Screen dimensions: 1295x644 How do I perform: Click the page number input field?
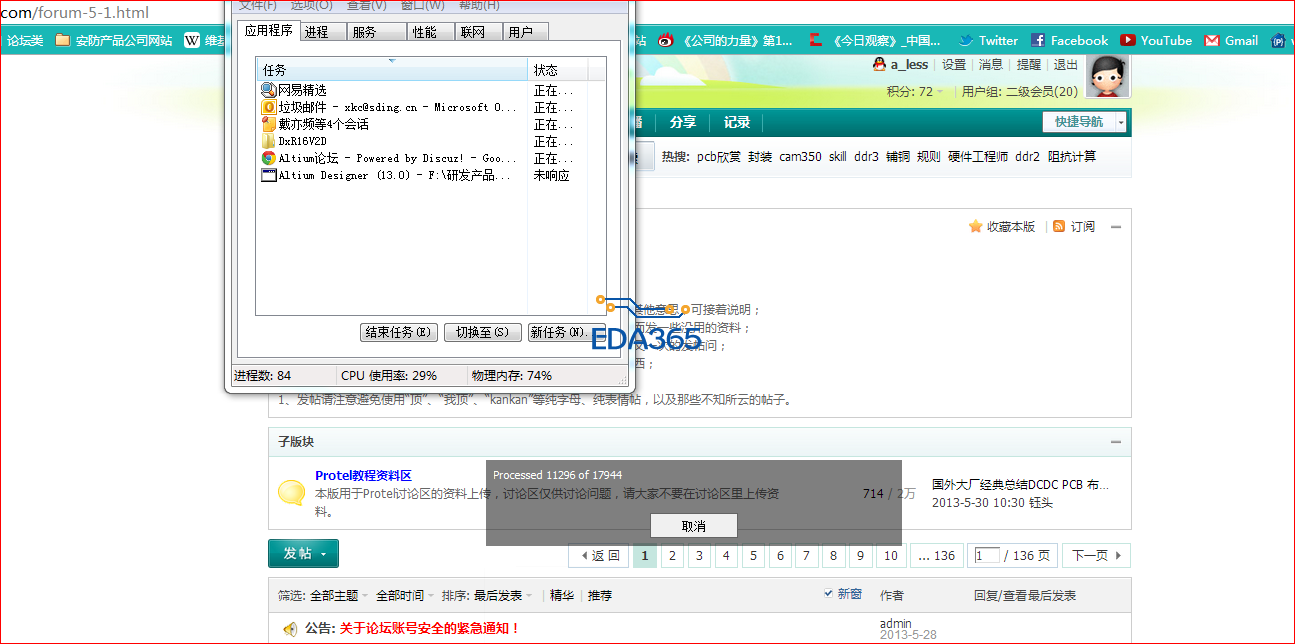(987, 555)
